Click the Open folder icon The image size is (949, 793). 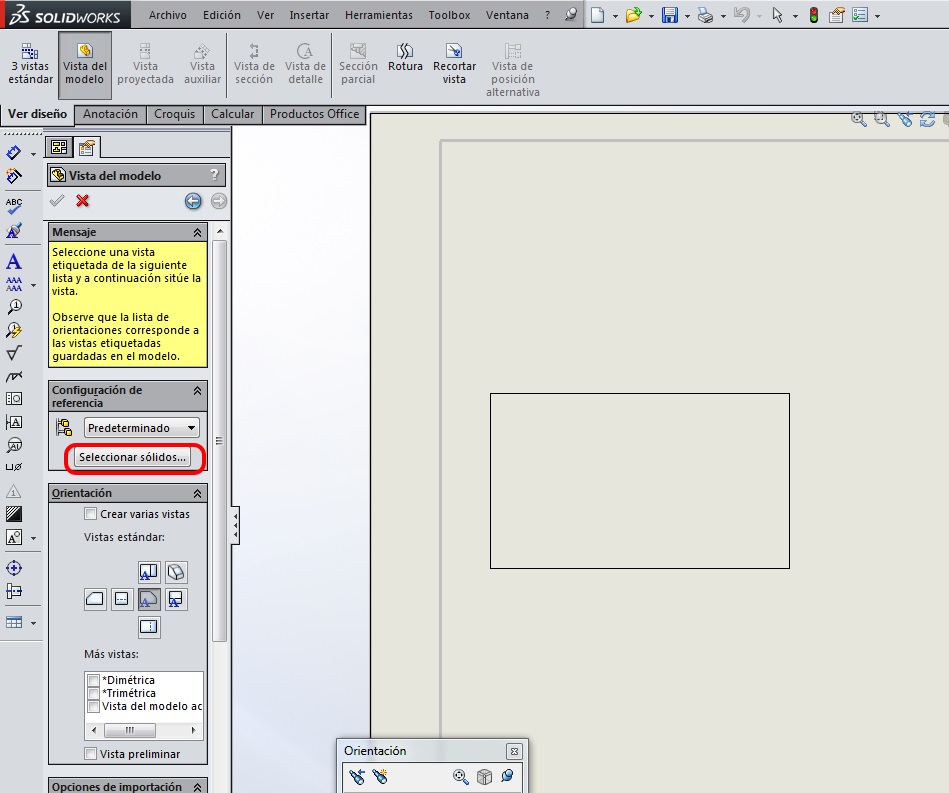(634, 15)
